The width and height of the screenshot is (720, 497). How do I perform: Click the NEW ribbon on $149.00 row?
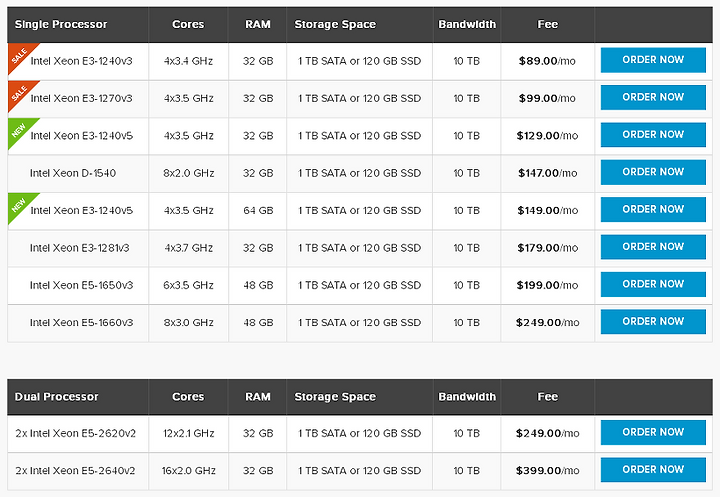click(19, 205)
